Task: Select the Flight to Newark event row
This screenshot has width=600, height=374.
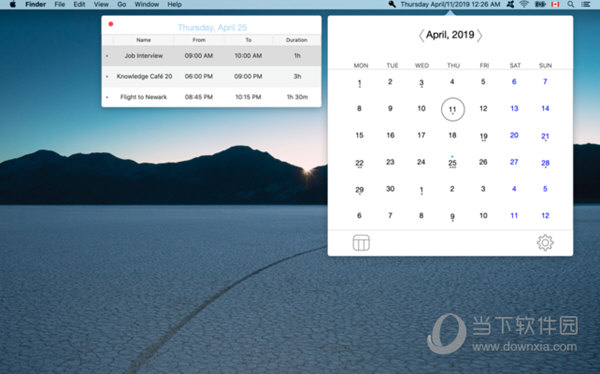Action: pyautogui.click(x=211, y=97)
